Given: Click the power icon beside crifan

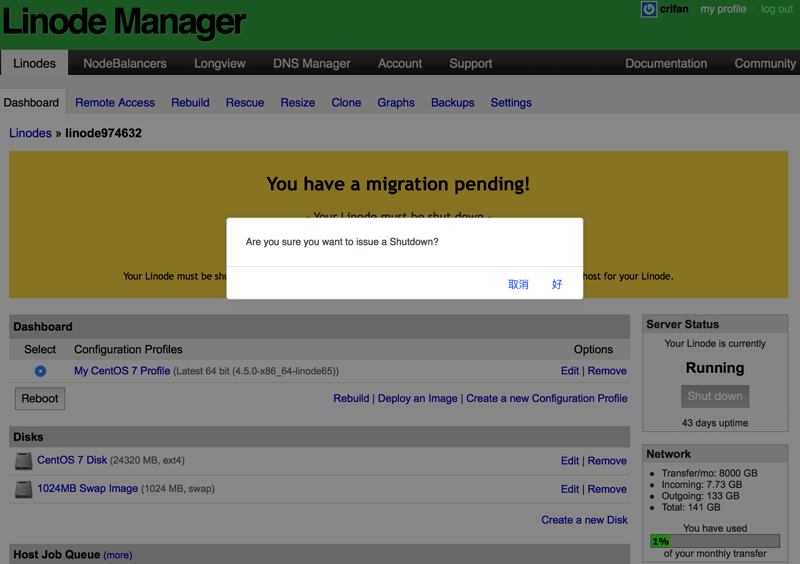Looking at the screenshot, I should point(648,9).
